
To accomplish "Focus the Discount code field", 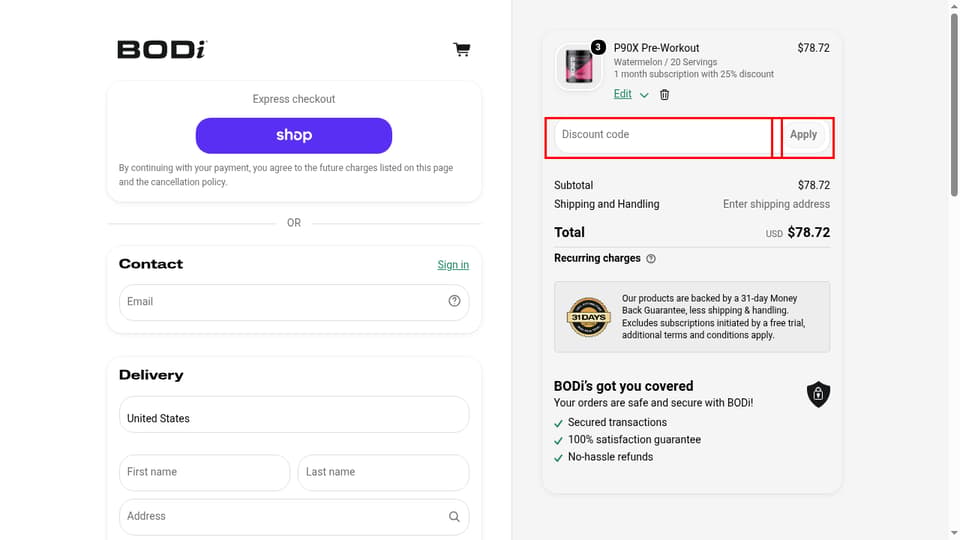I will [662, 135].
